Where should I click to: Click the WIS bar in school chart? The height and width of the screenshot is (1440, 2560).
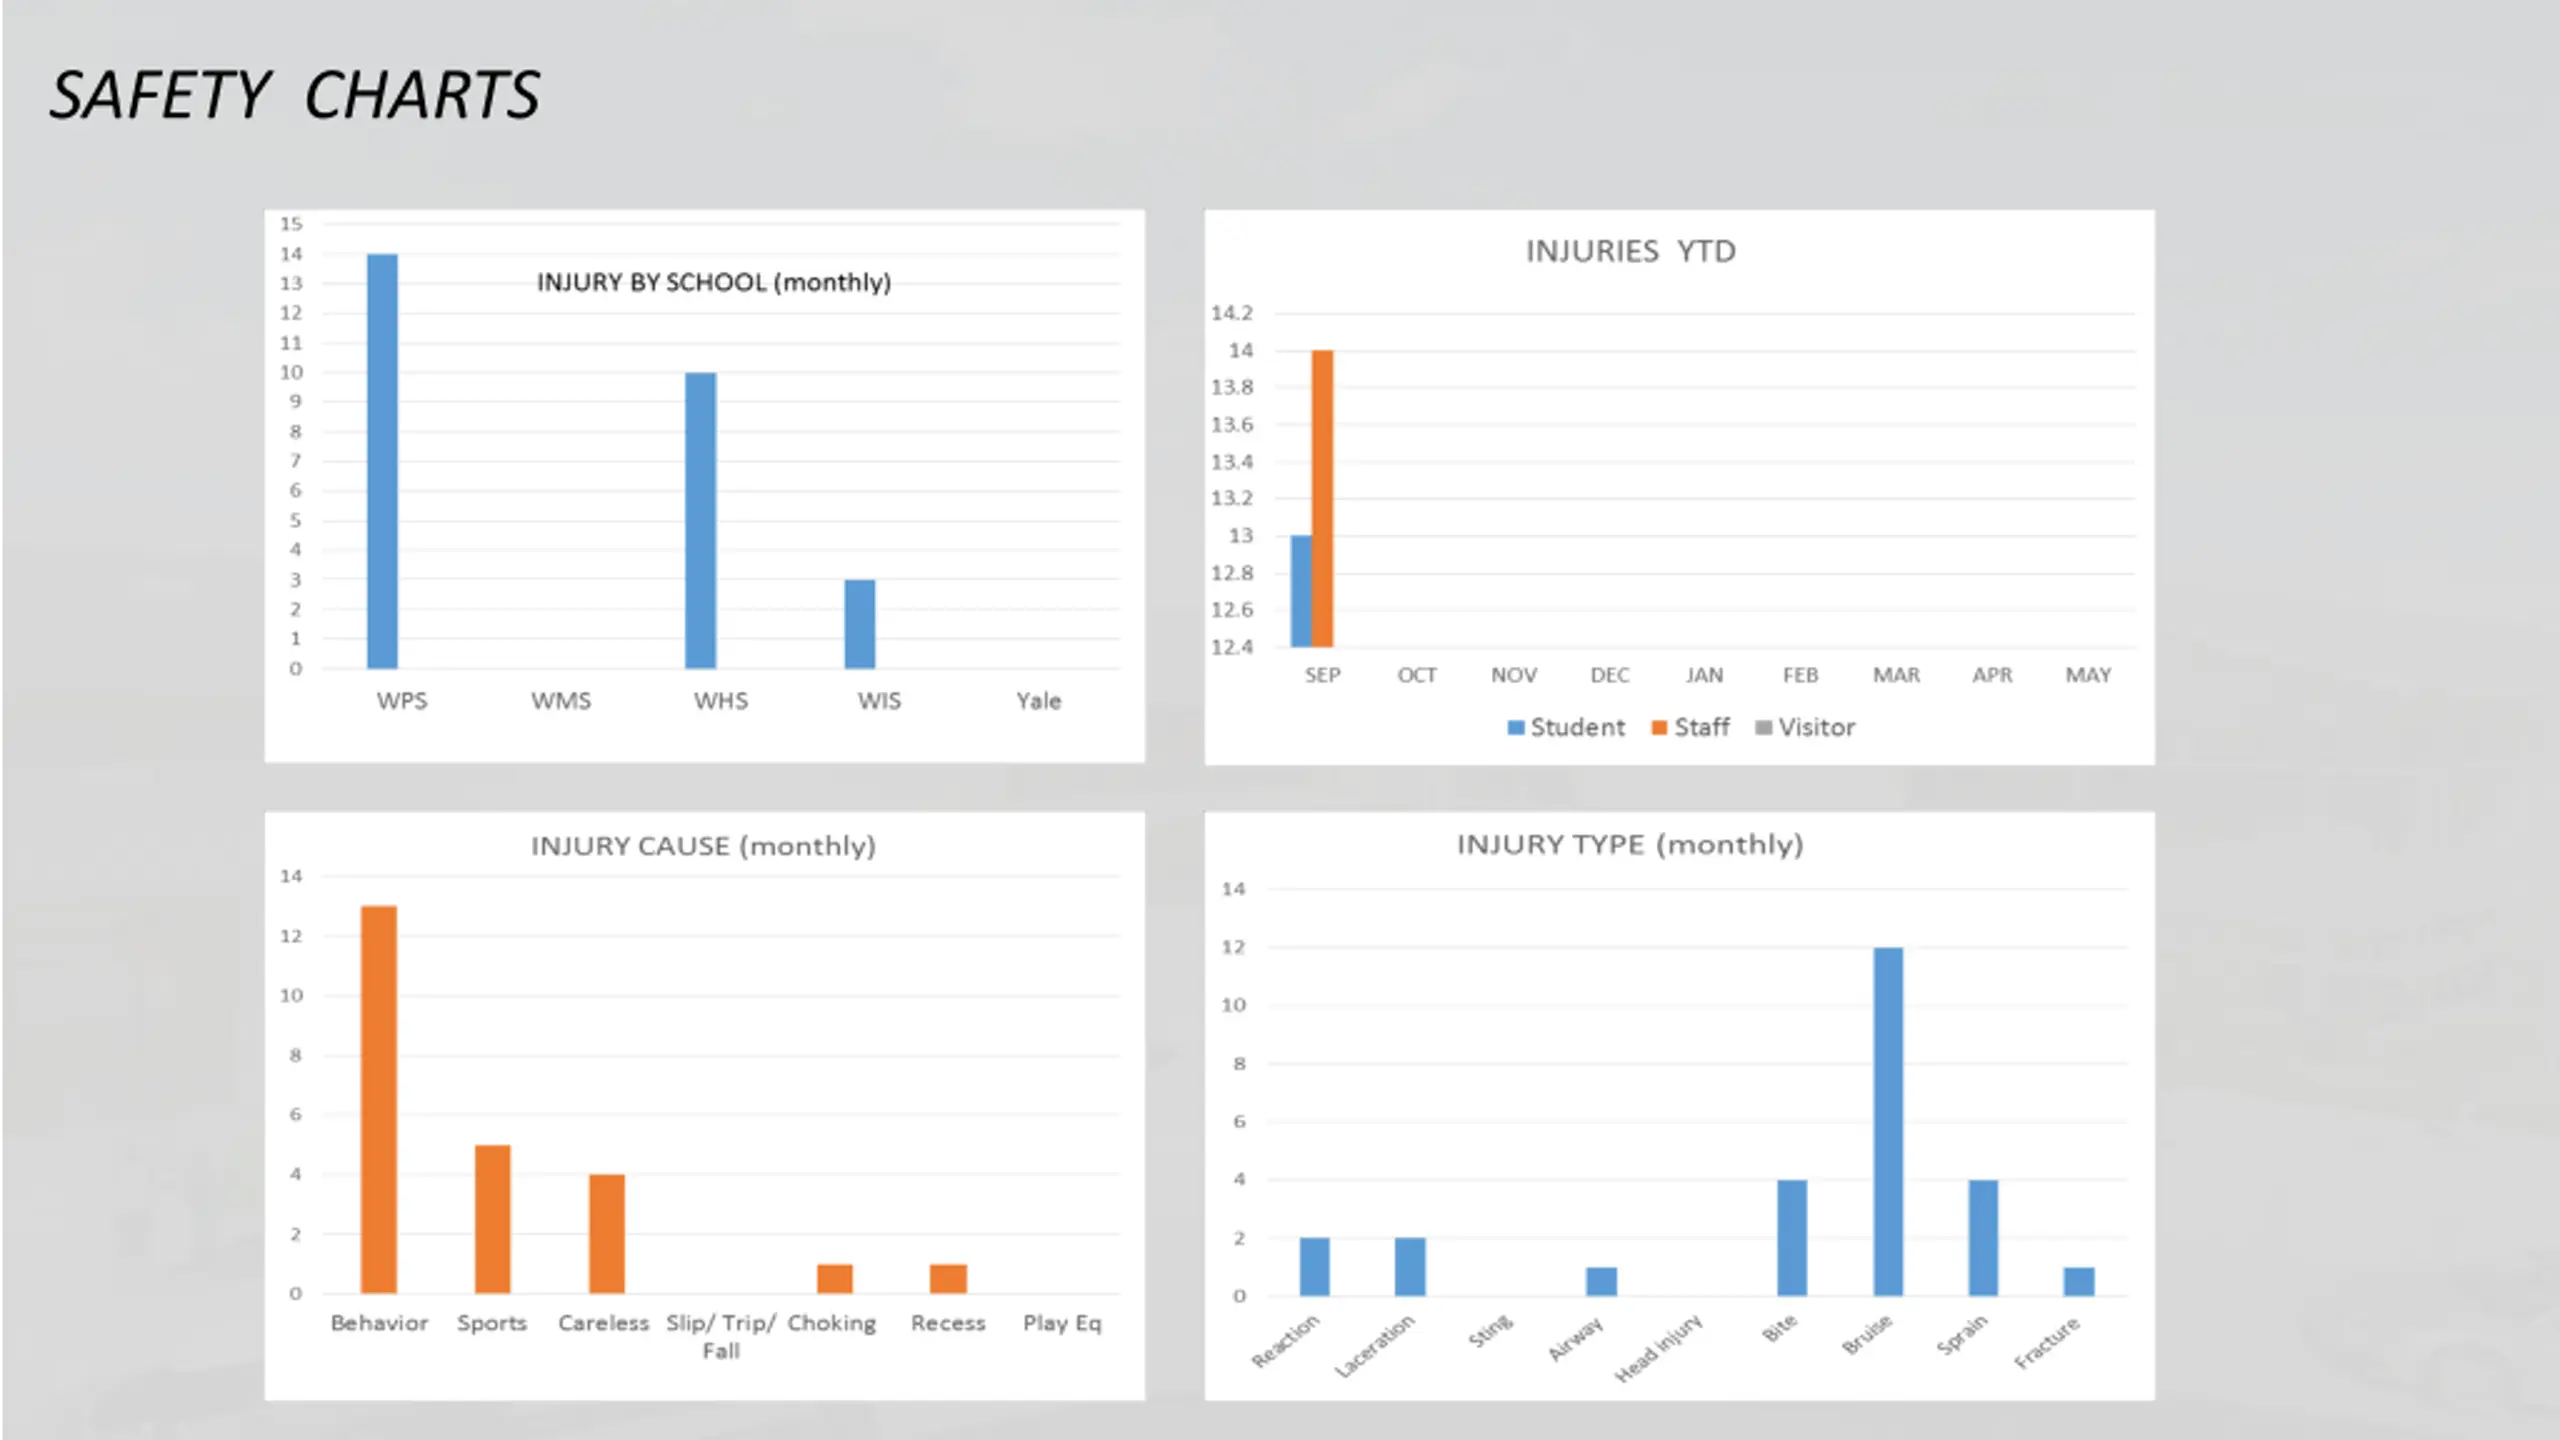[x=859, y=624]
